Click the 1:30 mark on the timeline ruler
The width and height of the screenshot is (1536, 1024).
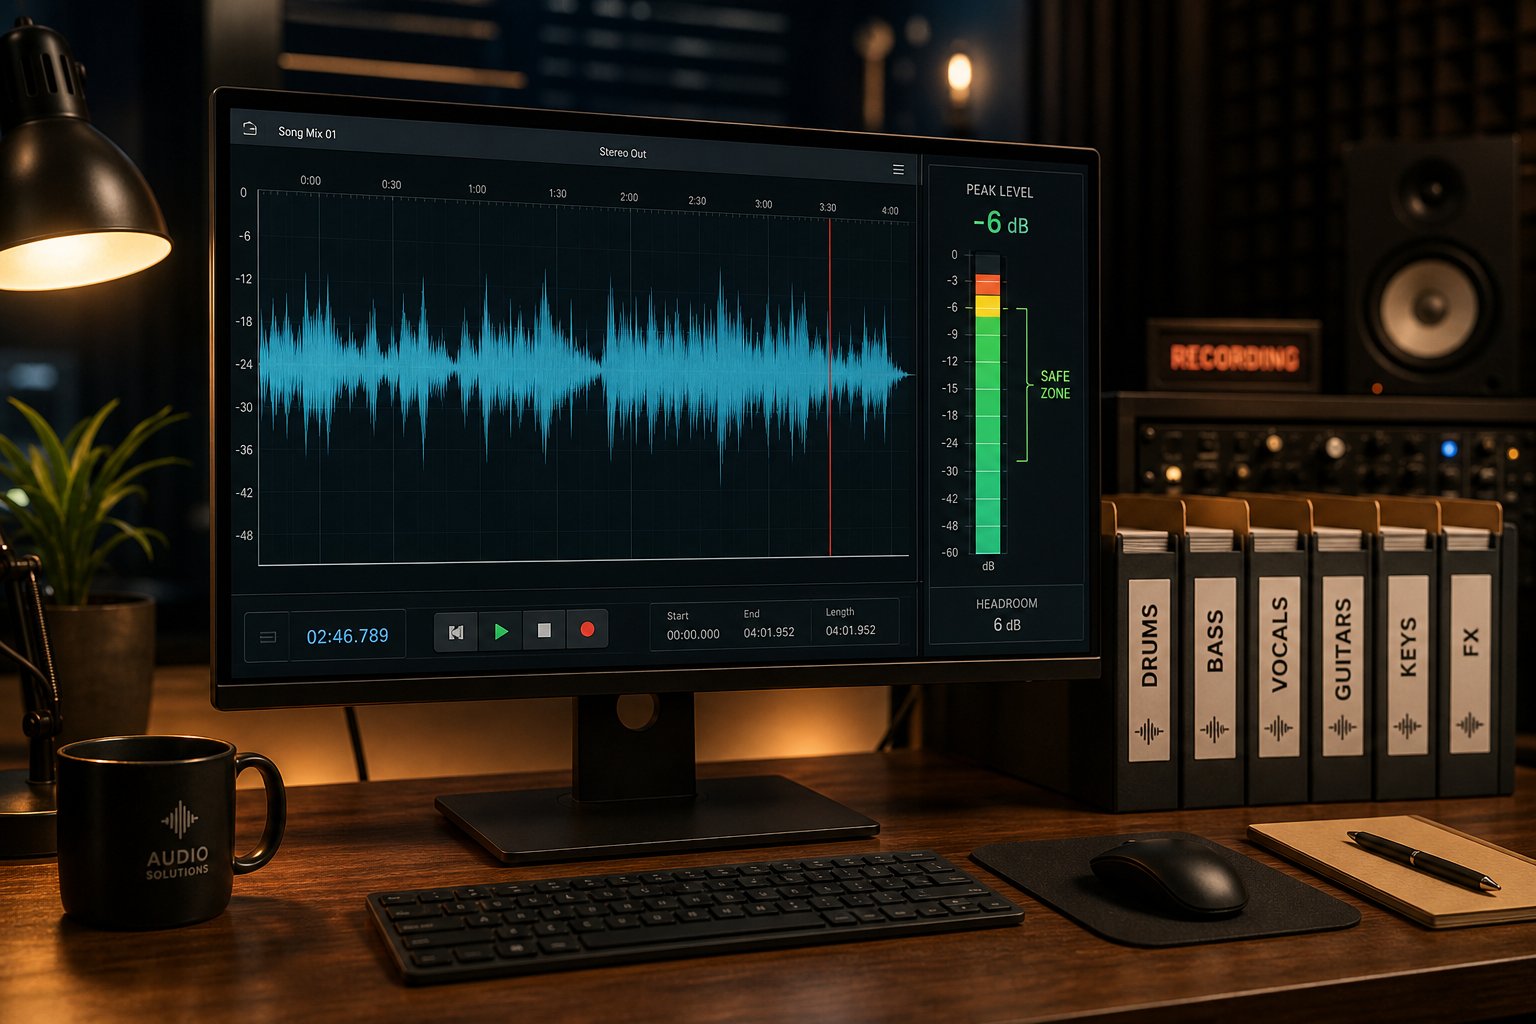point(557,193)
